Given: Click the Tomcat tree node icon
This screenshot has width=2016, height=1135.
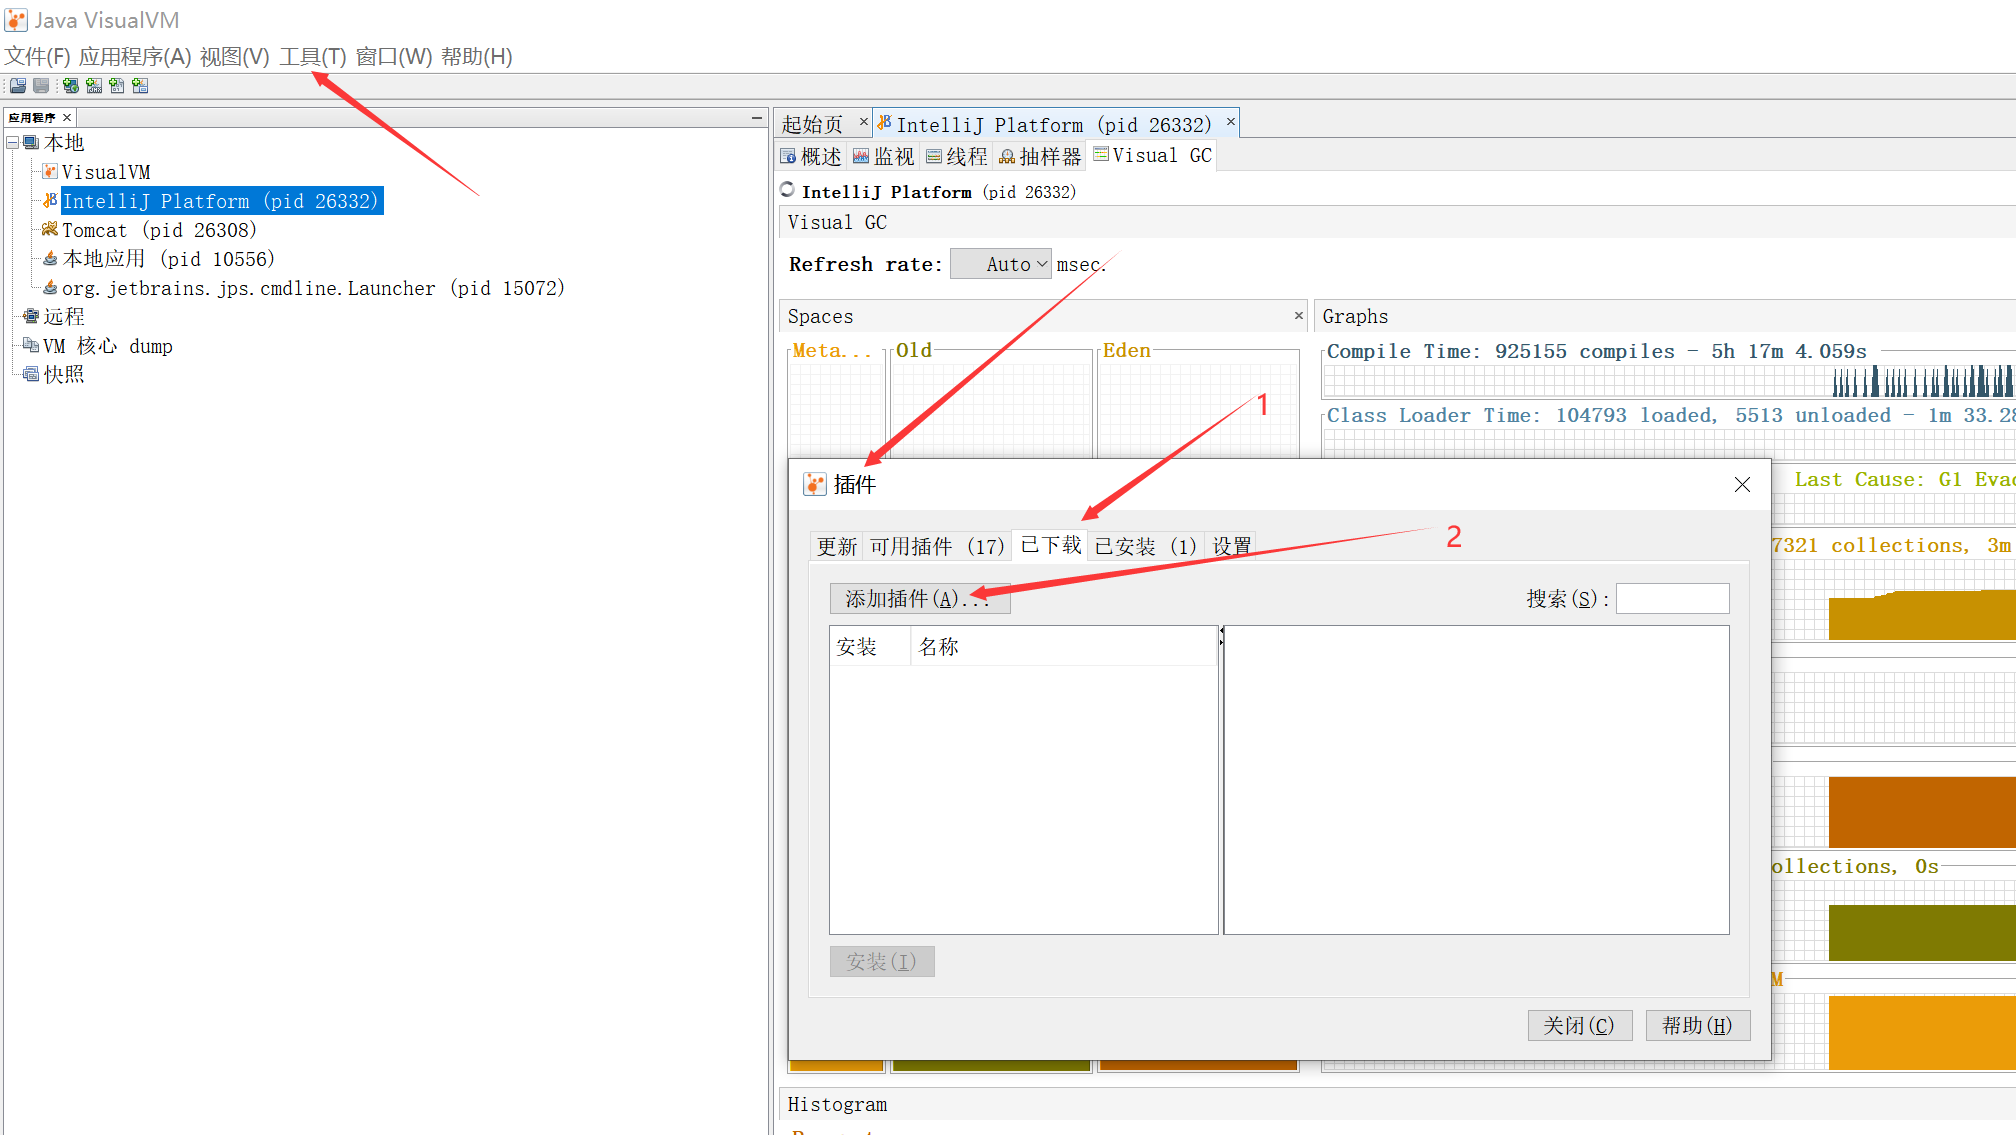Looking at the screenshot, I should (x=50, y=230).
